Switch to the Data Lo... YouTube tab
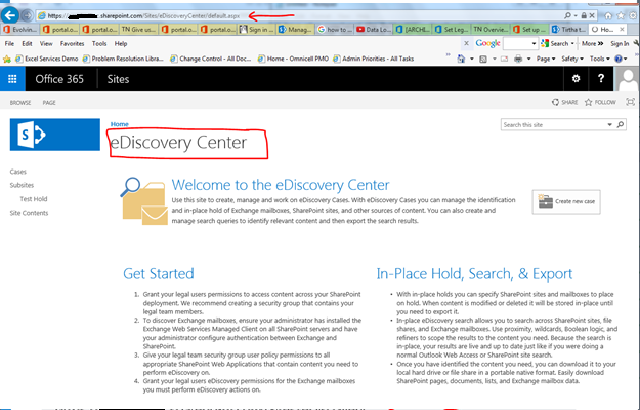Viewport: 640px width, 410px height. pyautogui.click(x=374, y=29)
